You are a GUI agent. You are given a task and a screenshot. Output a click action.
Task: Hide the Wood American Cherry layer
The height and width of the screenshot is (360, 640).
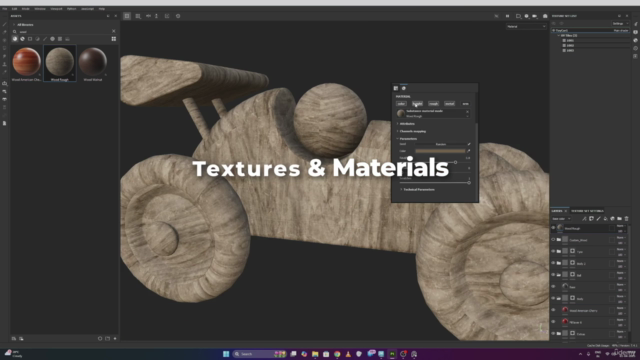point(553,310)
